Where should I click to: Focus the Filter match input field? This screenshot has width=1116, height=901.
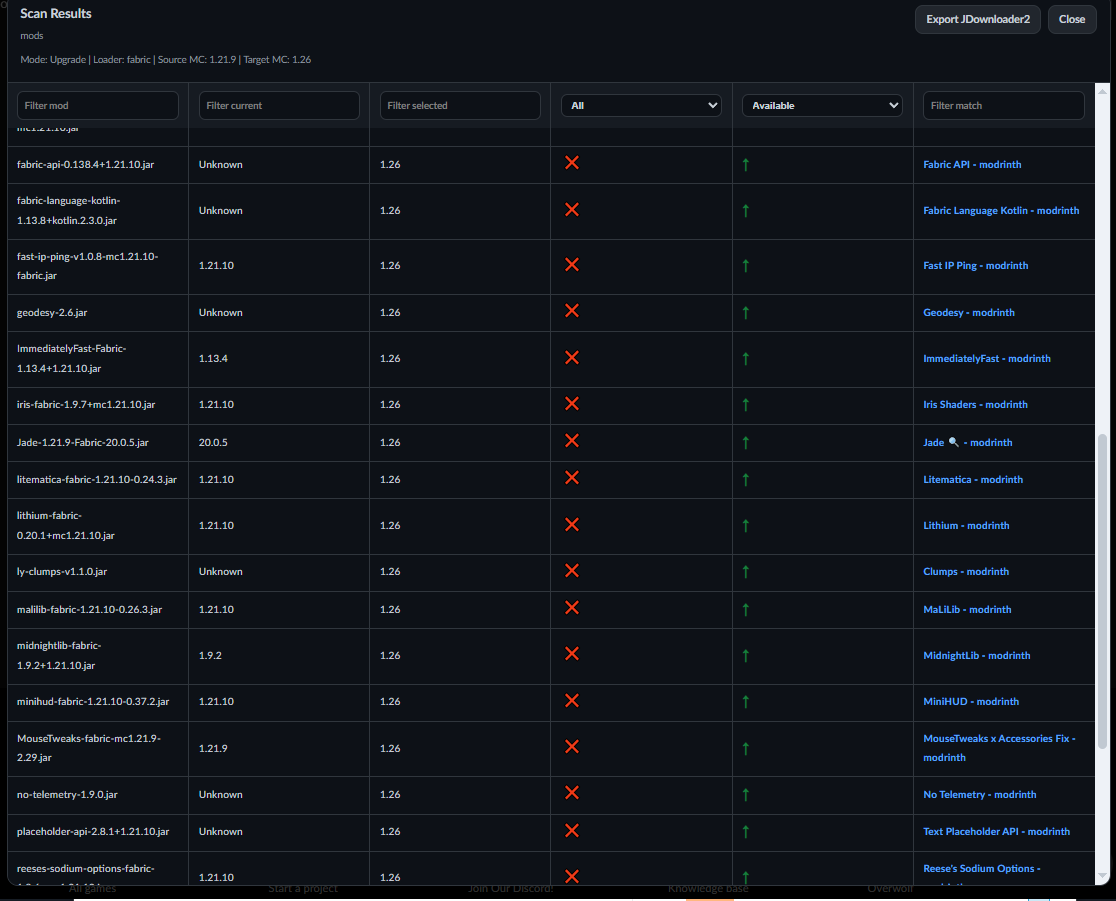click(x=1004, y=105)
